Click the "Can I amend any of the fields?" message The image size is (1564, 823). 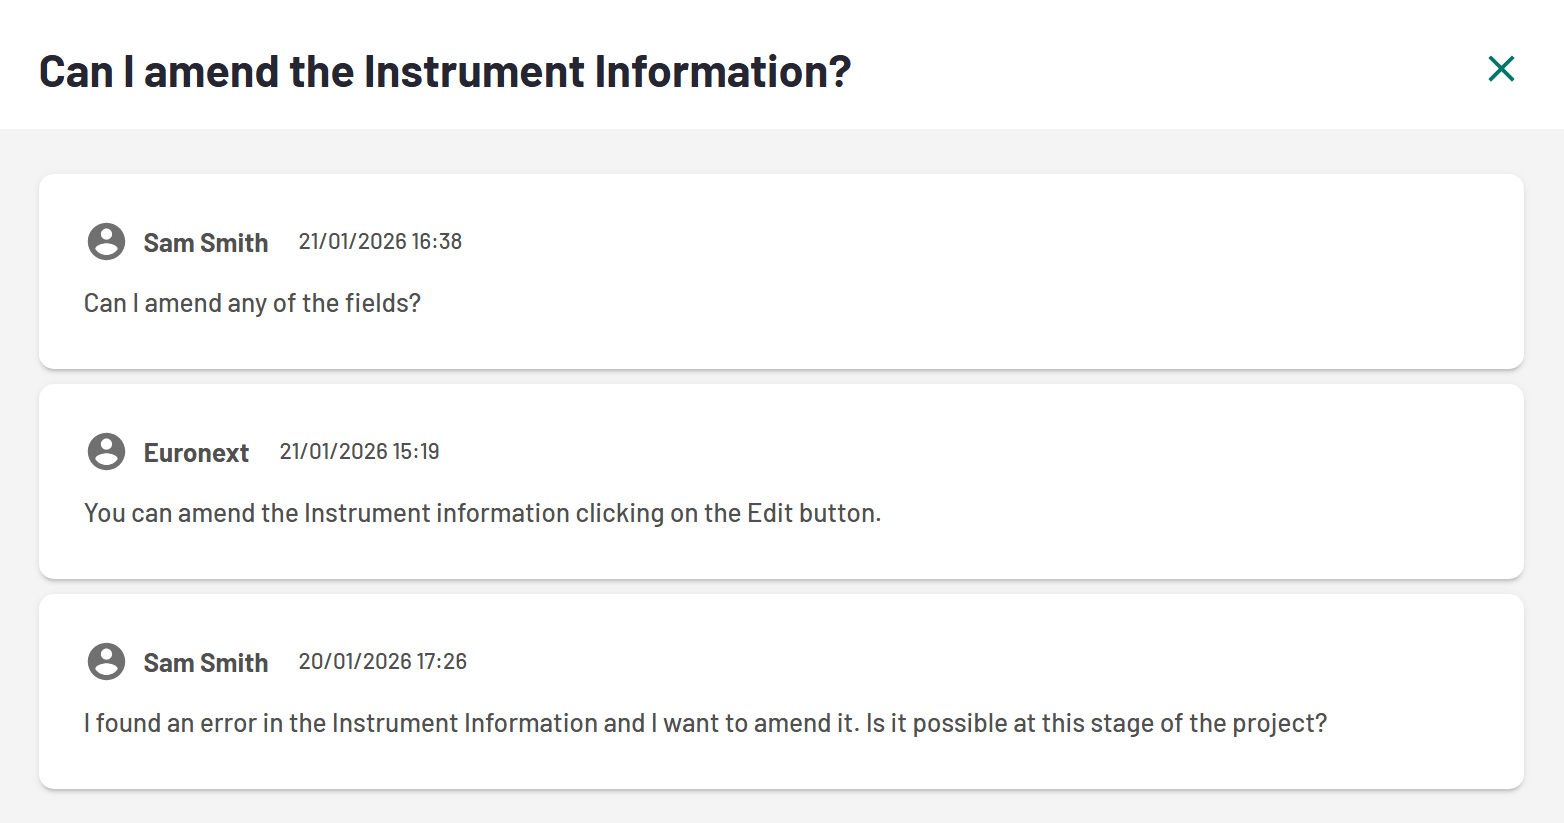[252, 303]
